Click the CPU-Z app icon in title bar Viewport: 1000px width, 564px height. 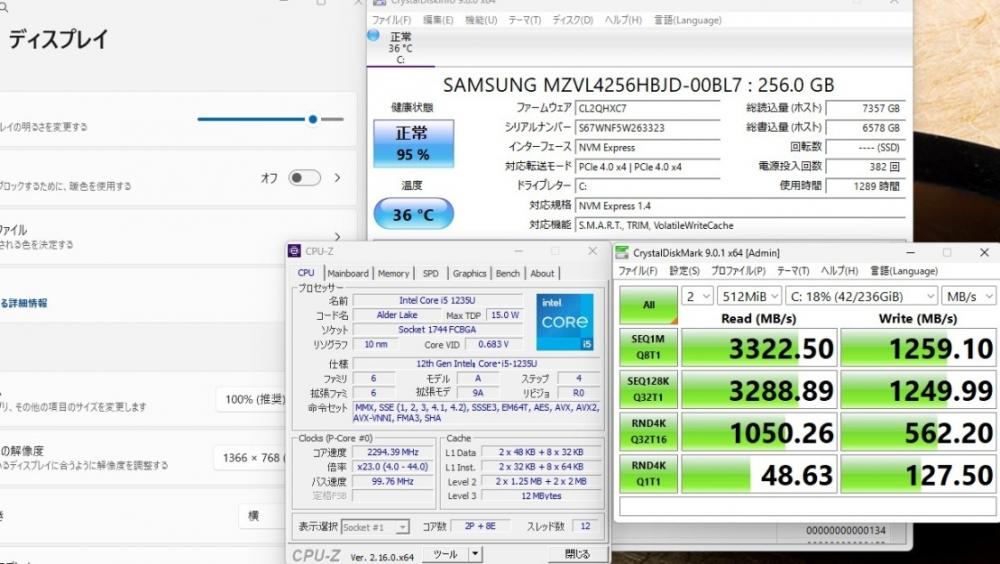[294, 251]
